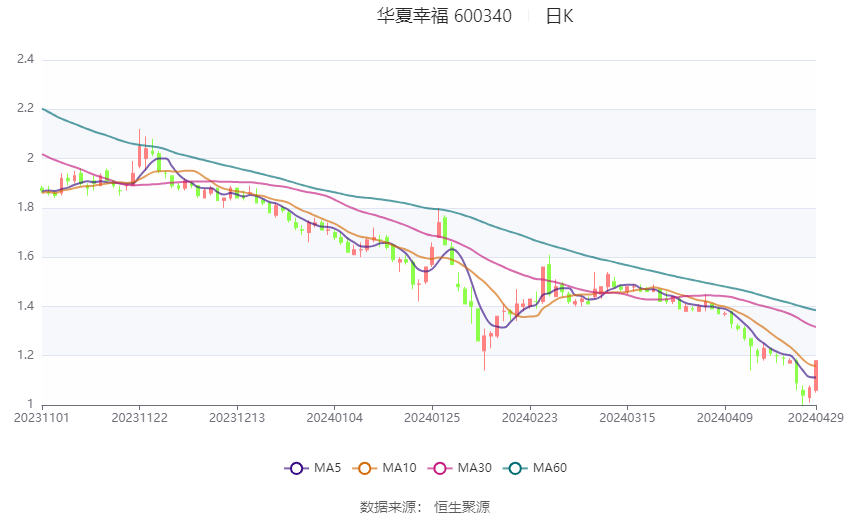Click x-axis date label 20231213
The image size is (850, 517).
(237, 418)
